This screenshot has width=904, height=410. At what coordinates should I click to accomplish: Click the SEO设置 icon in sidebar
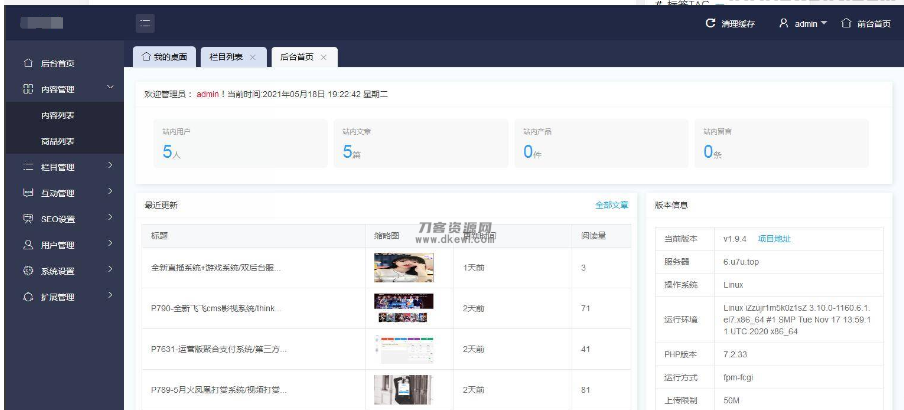[28, 219]
